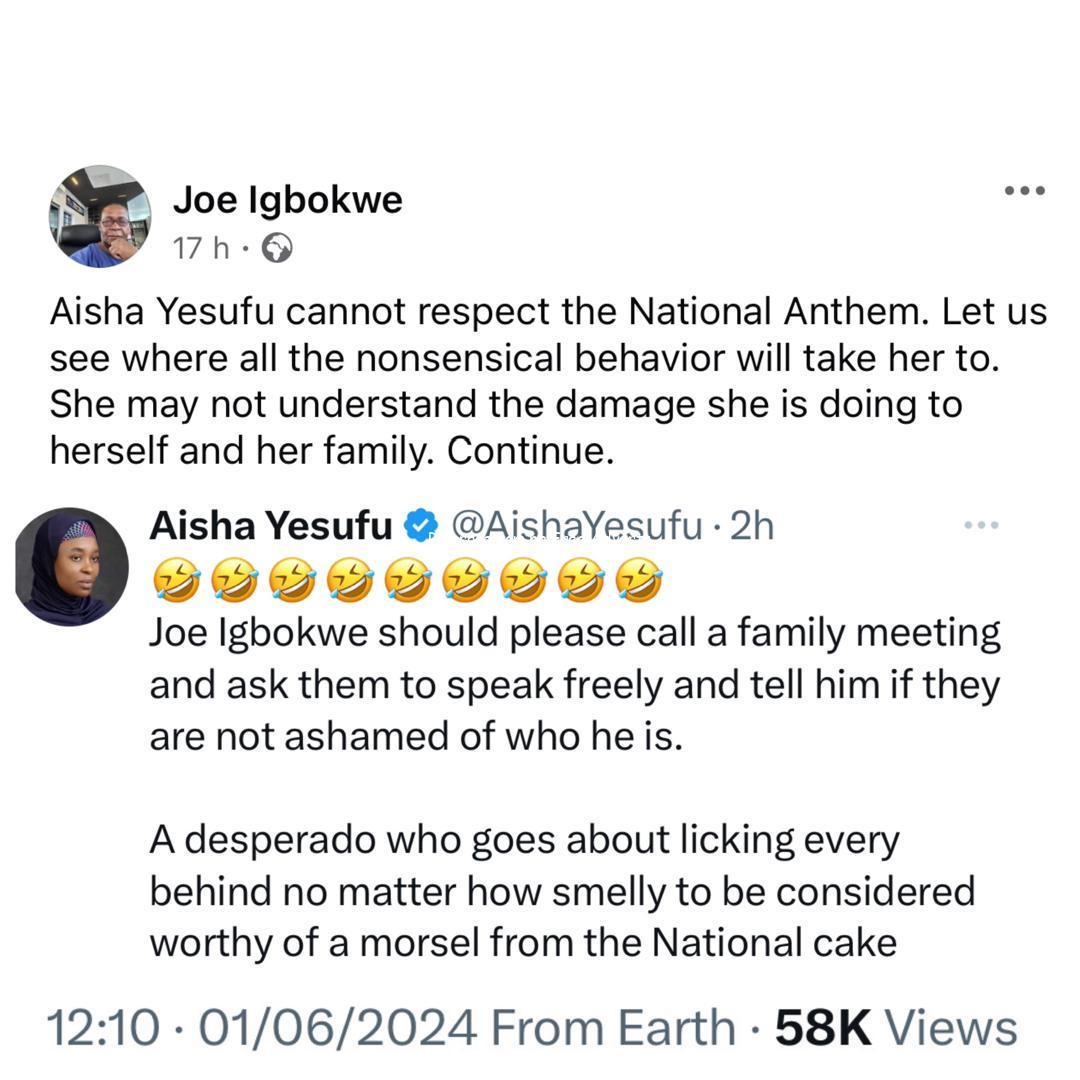
Task: Open the 58K Views count
Action: pyautogui.click(x=896, y=1028)
